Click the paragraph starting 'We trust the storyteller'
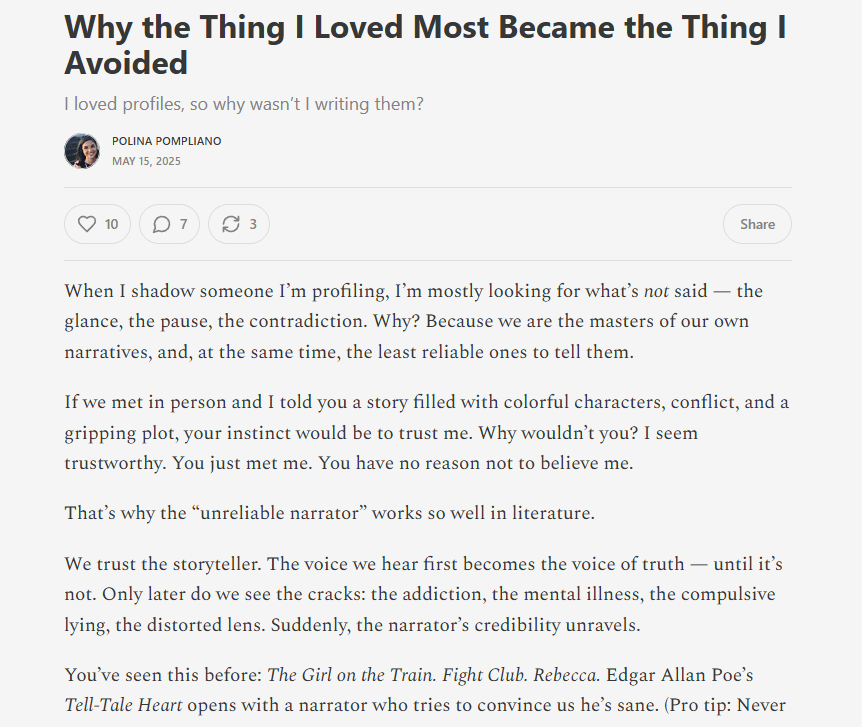The image size is (862, 727). (423, 594)
